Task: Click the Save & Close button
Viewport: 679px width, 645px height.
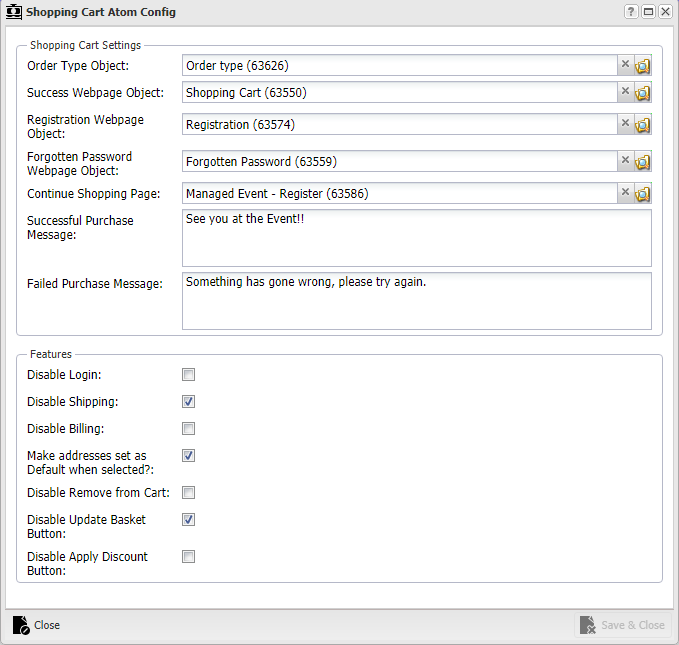Action: pyautogui.click(x=622, y=625)
